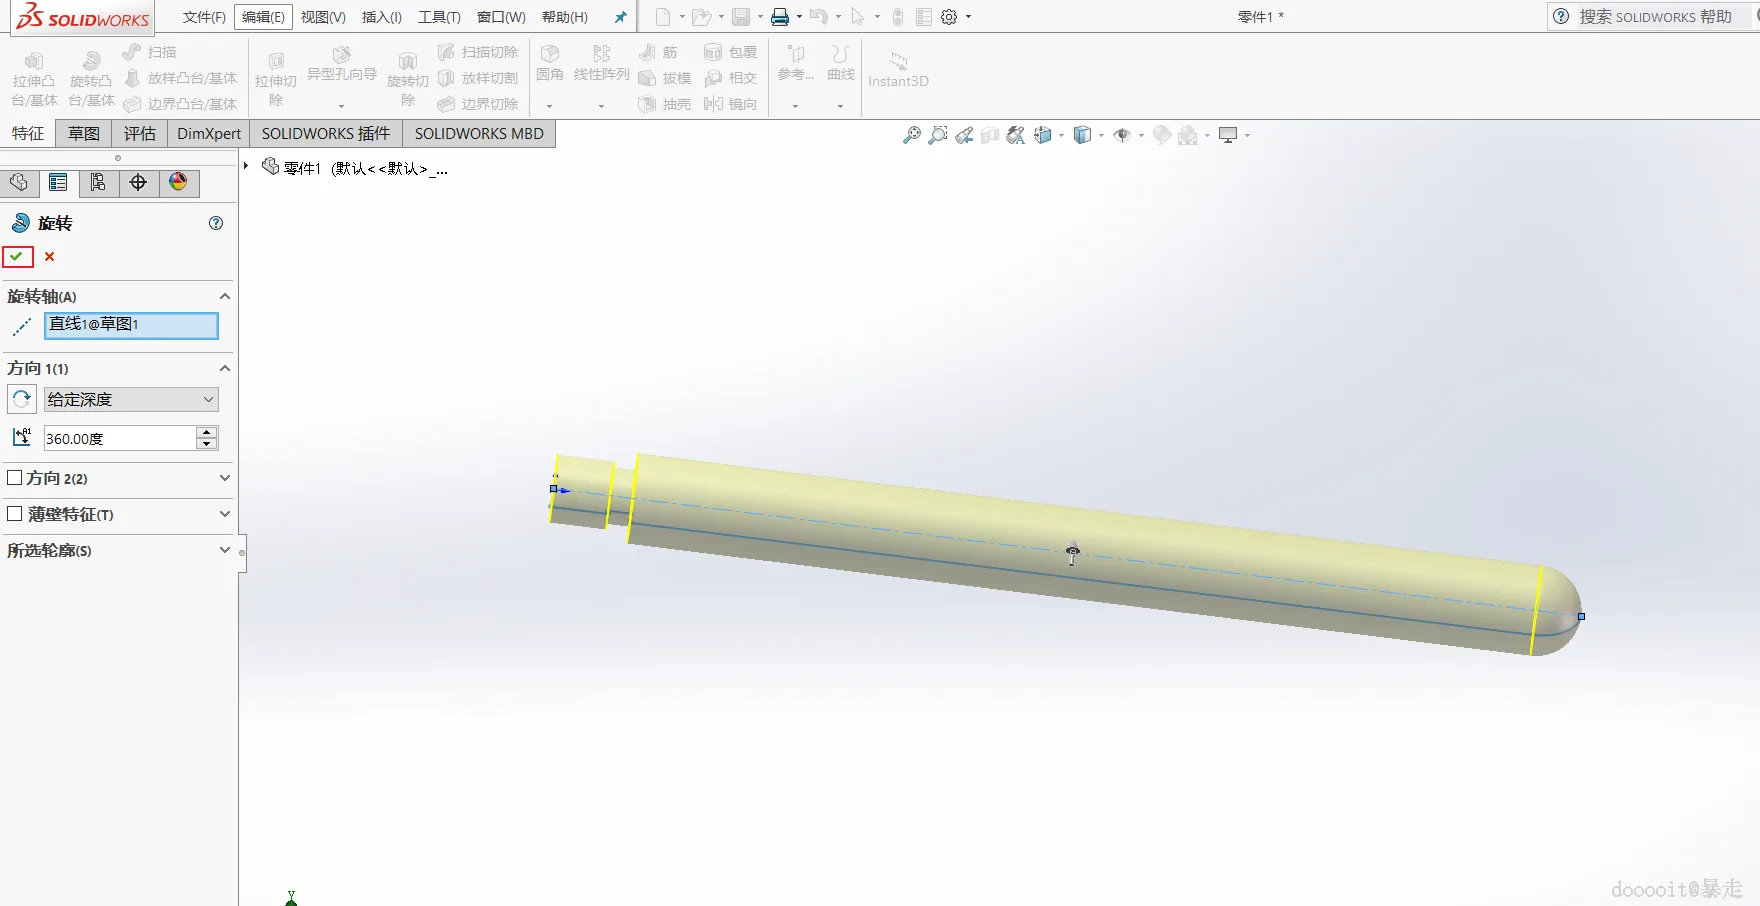The width and height of the screenshot is (1760, 906).
Task: Click the 360.00度 angle input field
Action: click(120, 438)
